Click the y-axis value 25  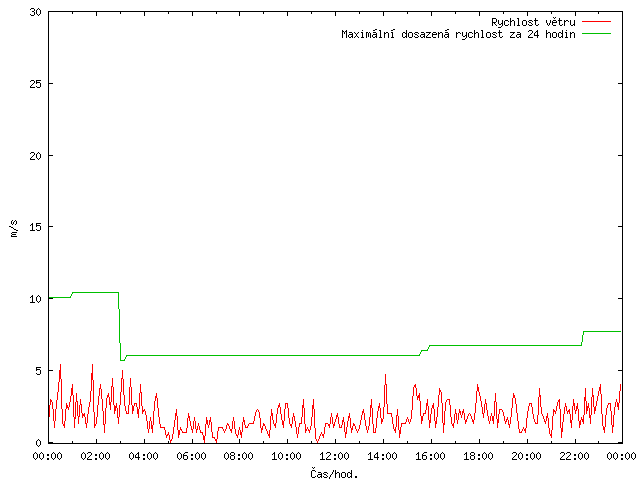[x=36, y=84]
